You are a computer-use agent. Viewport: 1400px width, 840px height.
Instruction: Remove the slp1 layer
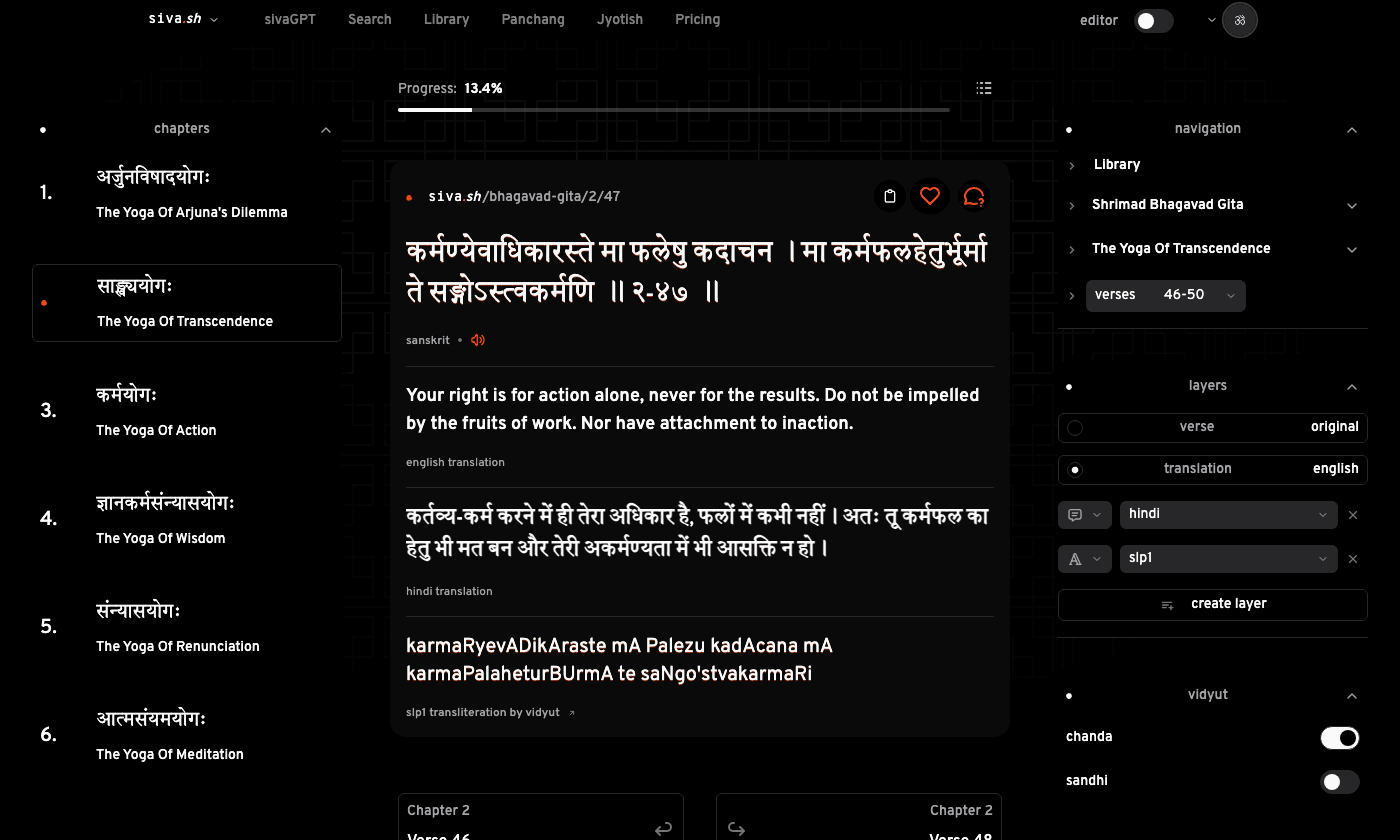pyautogui.click(x=1353, y=559)
